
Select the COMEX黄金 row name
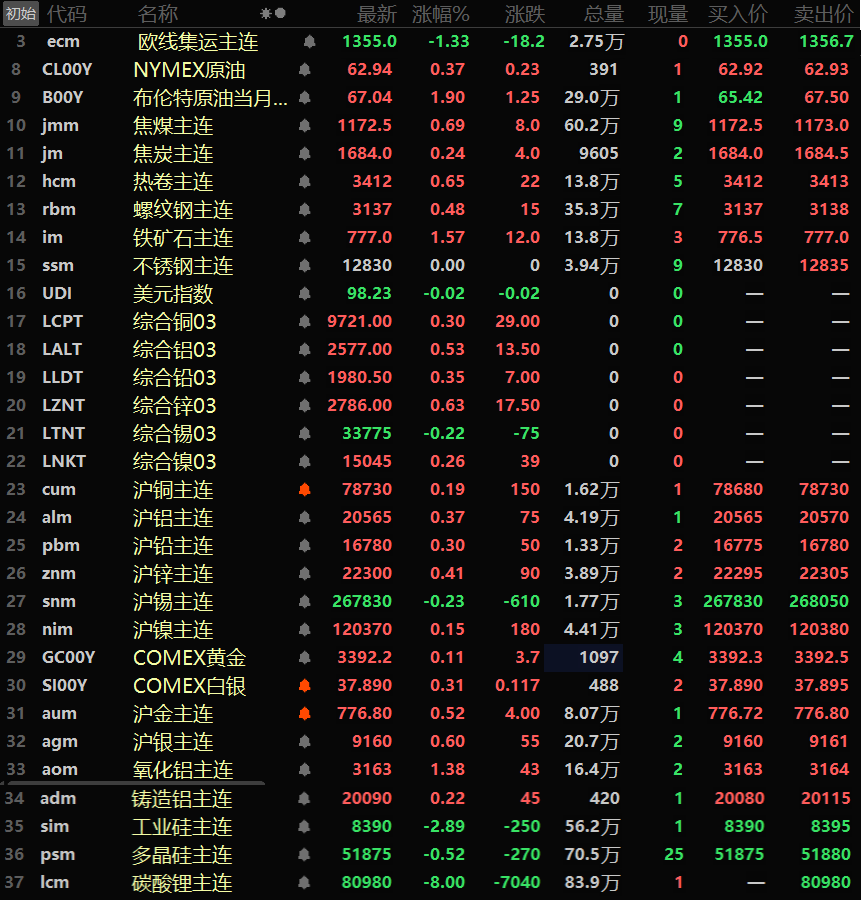coord(189,658)
